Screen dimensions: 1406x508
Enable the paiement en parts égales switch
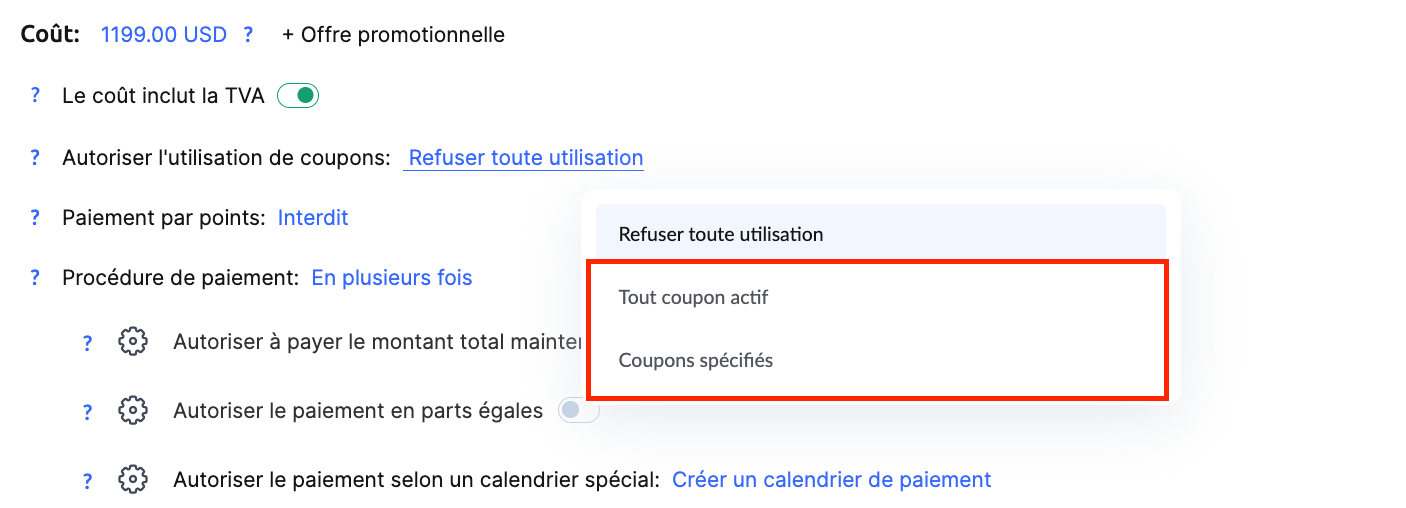[x=578, y=411]
